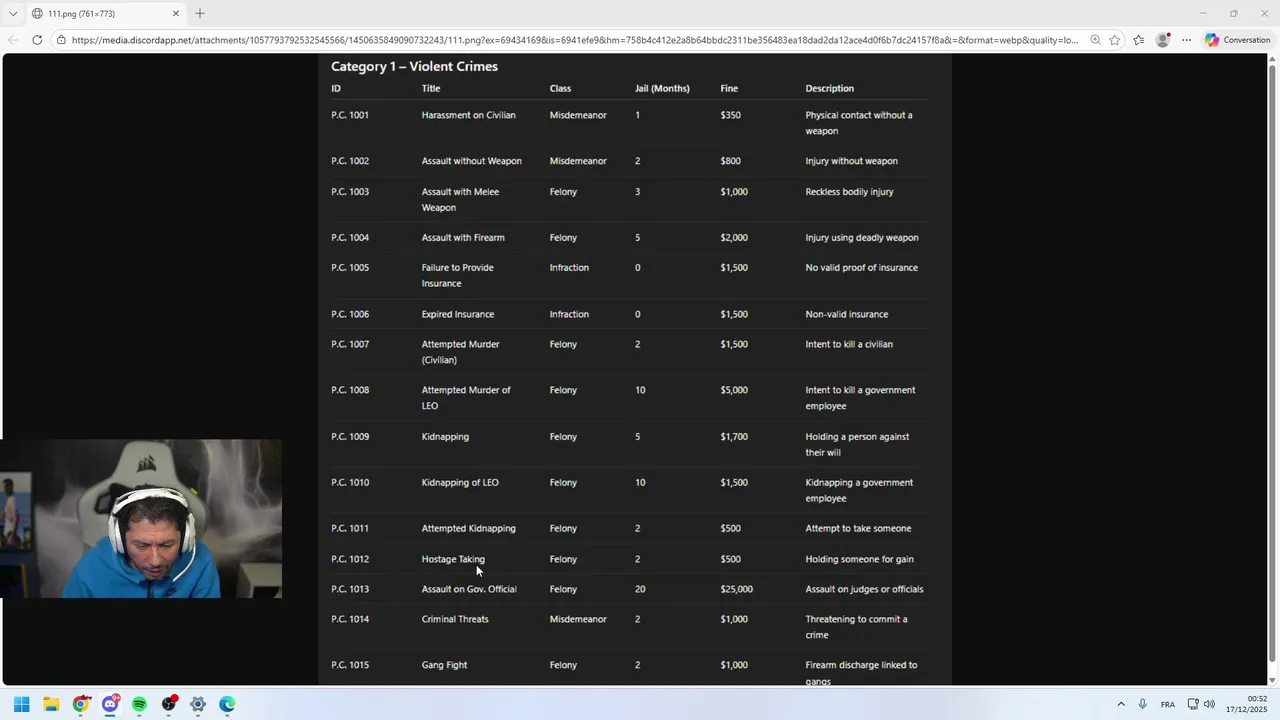
Task: Click 'Reckless bodily injury' description
Action: coord(849,192)
